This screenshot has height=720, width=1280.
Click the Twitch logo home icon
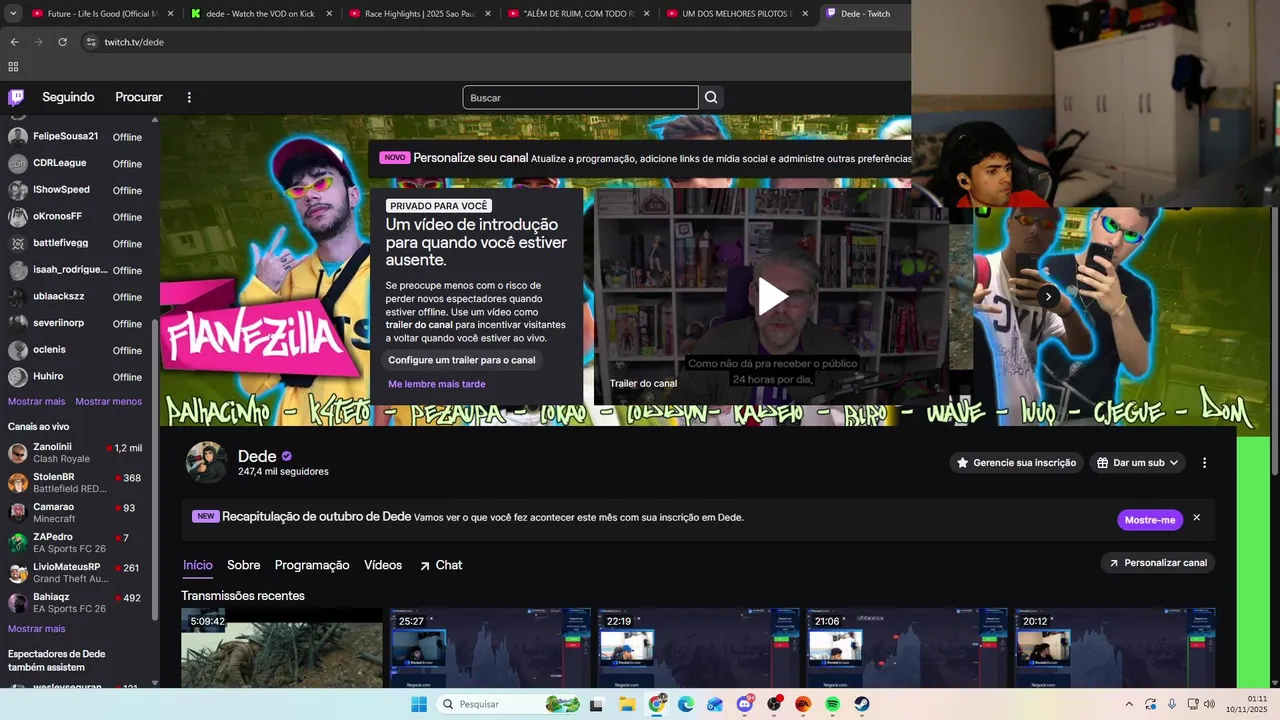pyautogui.click(x=16, y=97)
